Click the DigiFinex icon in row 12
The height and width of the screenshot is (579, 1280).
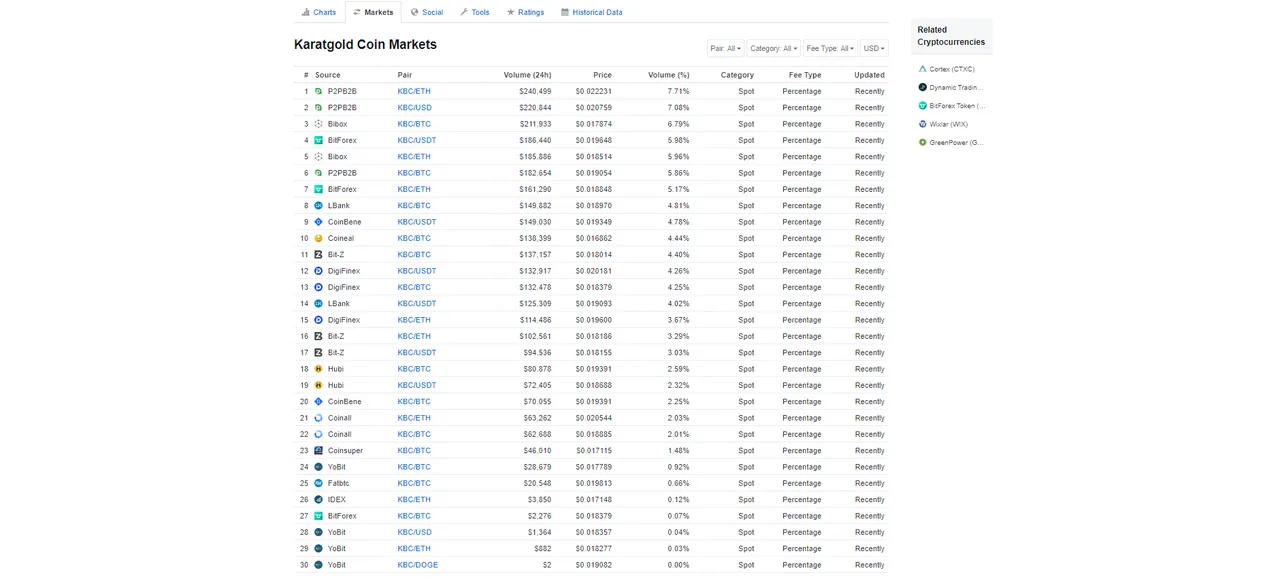point(319,271)
